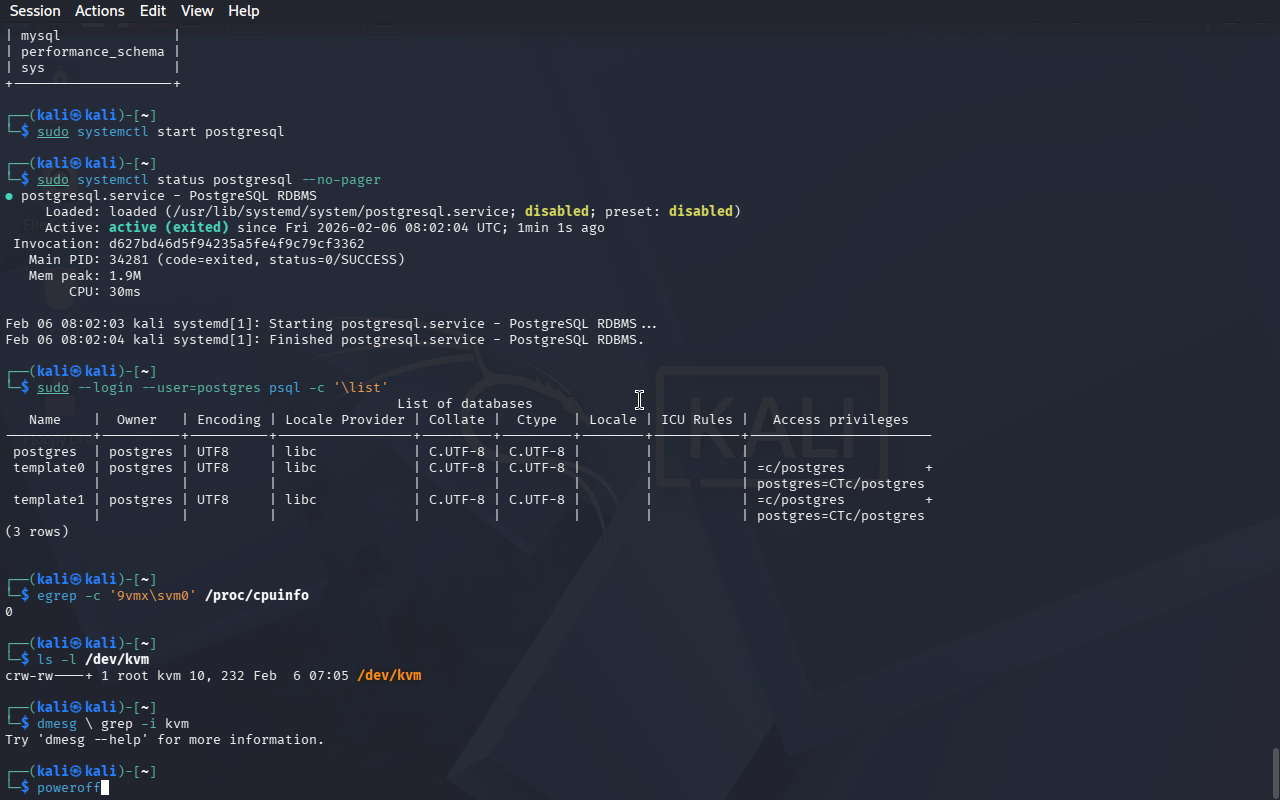Click the /proc/cpuinfo path in egrep command
The height and width of the screenshot is (800, 1280).
257,596
